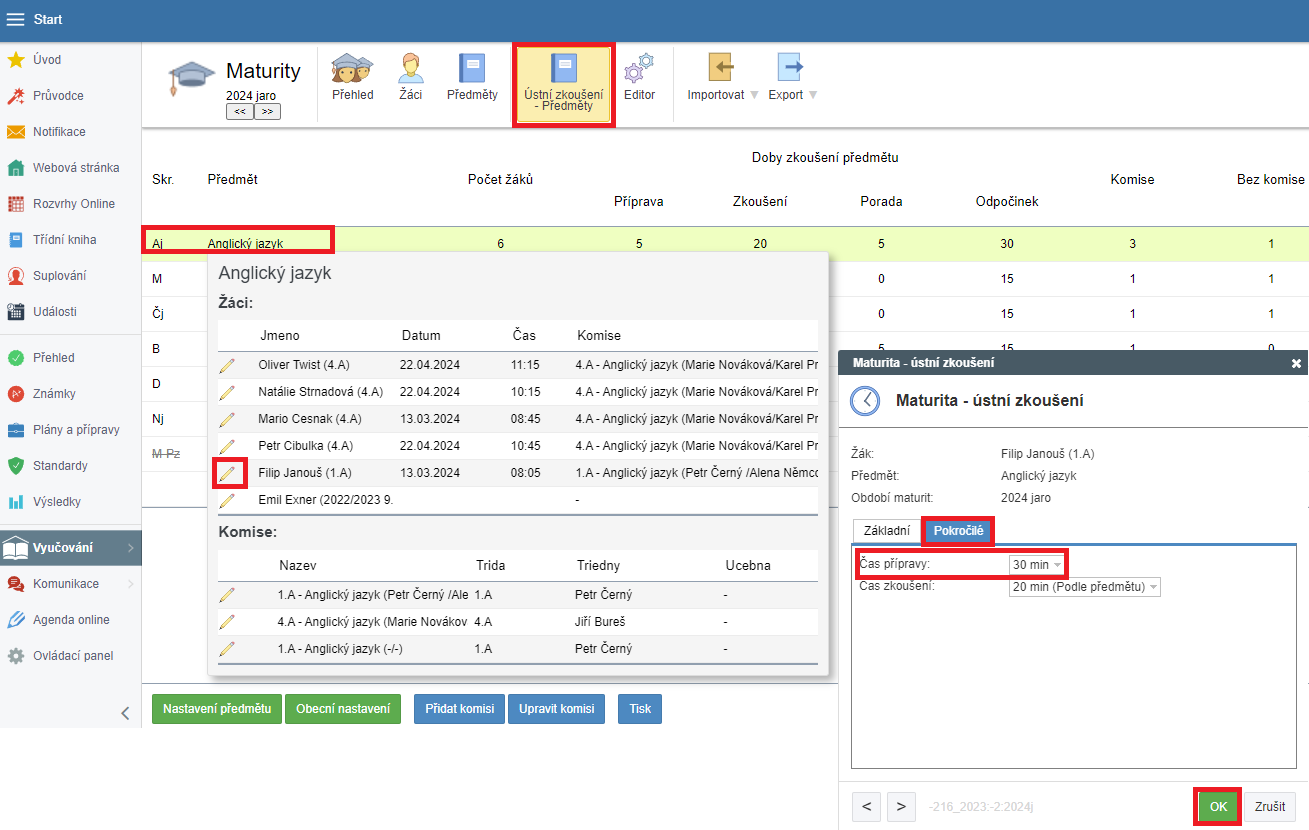This screenshot has width=1309, height=830.
Task: Go to the next student with > button
Action: pos(901,806)
